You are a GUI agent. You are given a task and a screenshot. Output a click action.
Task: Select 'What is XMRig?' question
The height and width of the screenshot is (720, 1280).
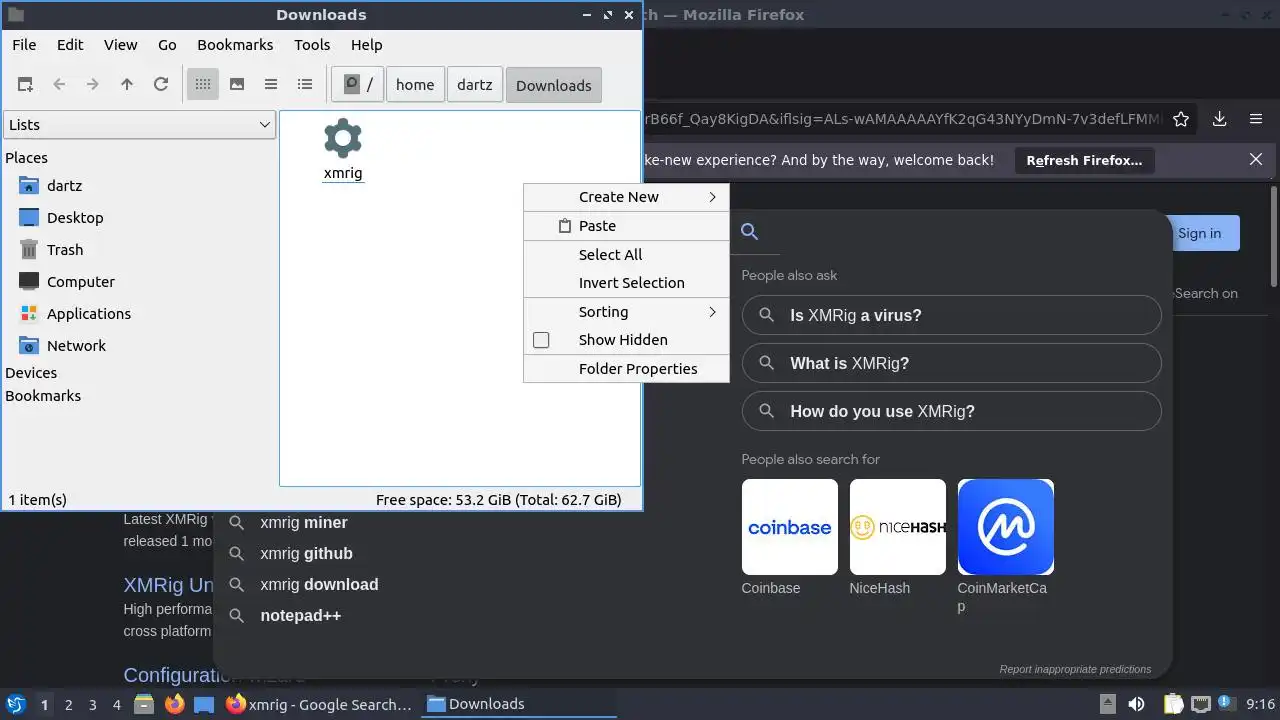point(951,363)
